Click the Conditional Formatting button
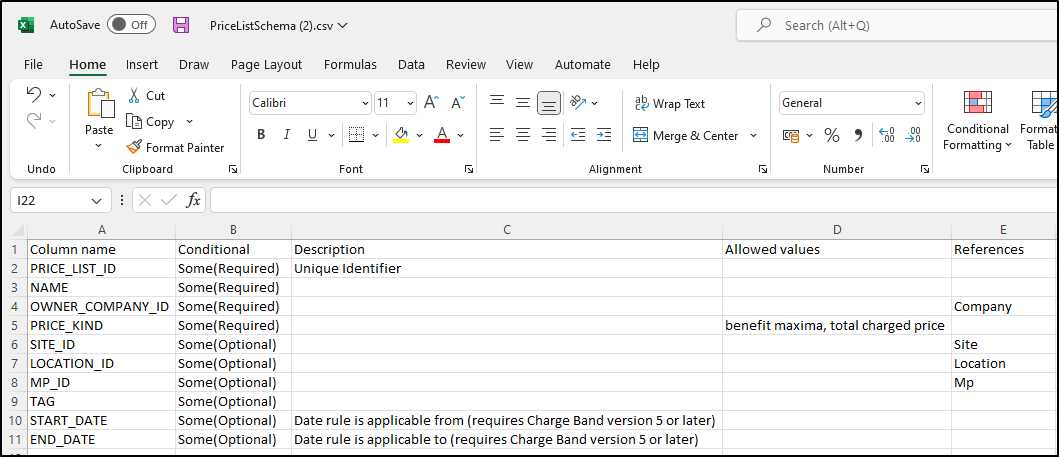The image size is (1059, 457). pos(977,122)
